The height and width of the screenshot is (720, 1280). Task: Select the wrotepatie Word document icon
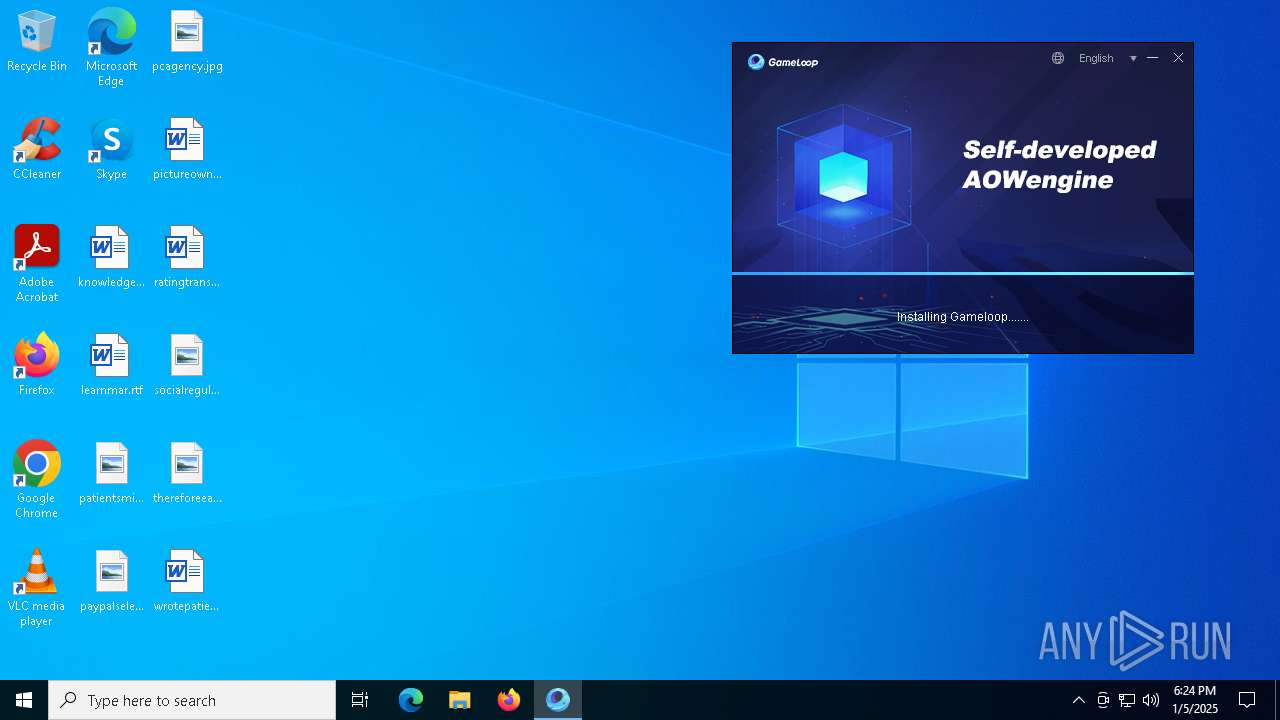(x=187, y=582)
